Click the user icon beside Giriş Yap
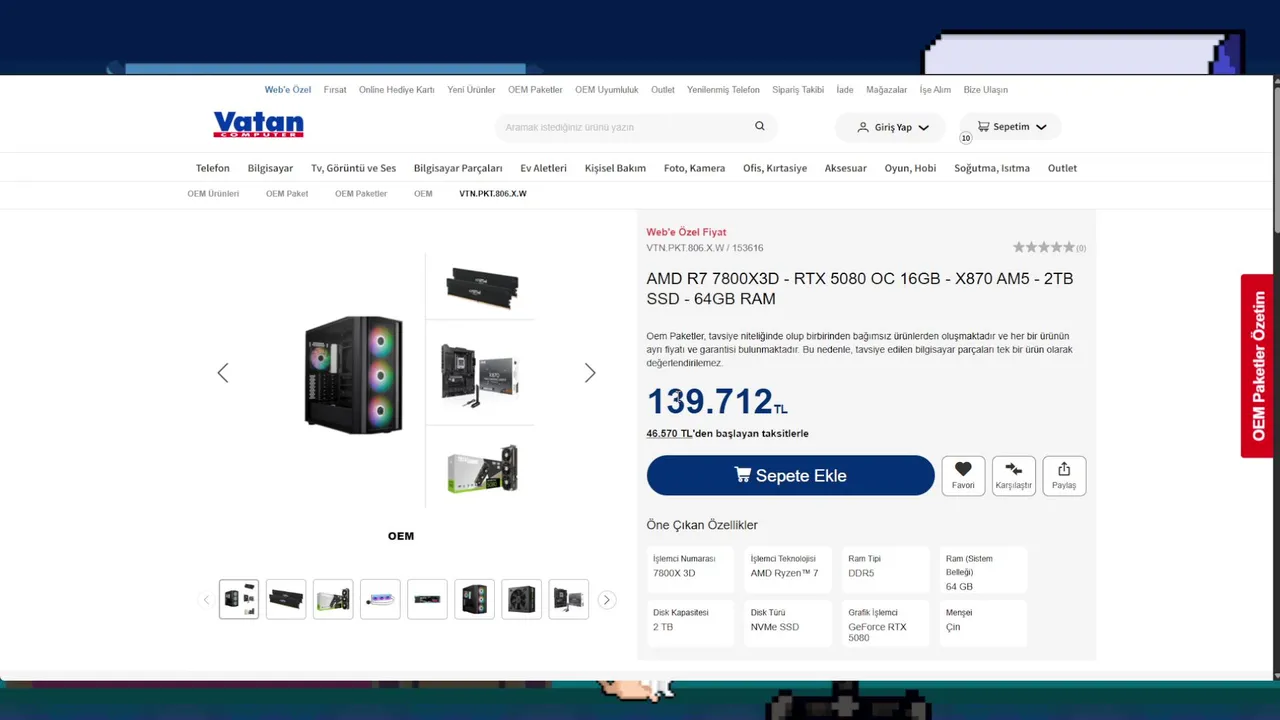The width and height of the screenshot is (1280, 720). click(863, 127)
